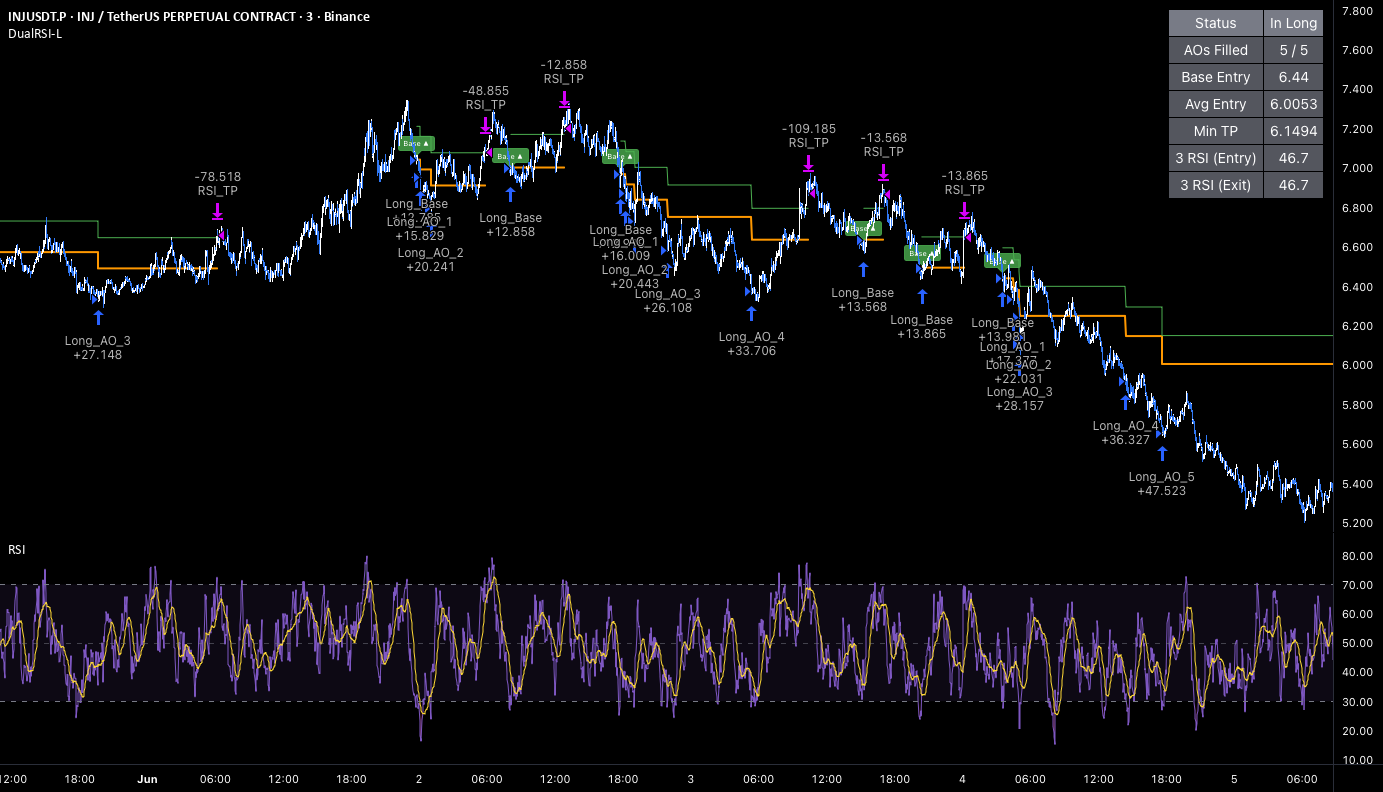This screenshot has width=1383, height=792.
Task: Click the Long_AO_3 +27.148 entry label
Action: click(98, 348)
